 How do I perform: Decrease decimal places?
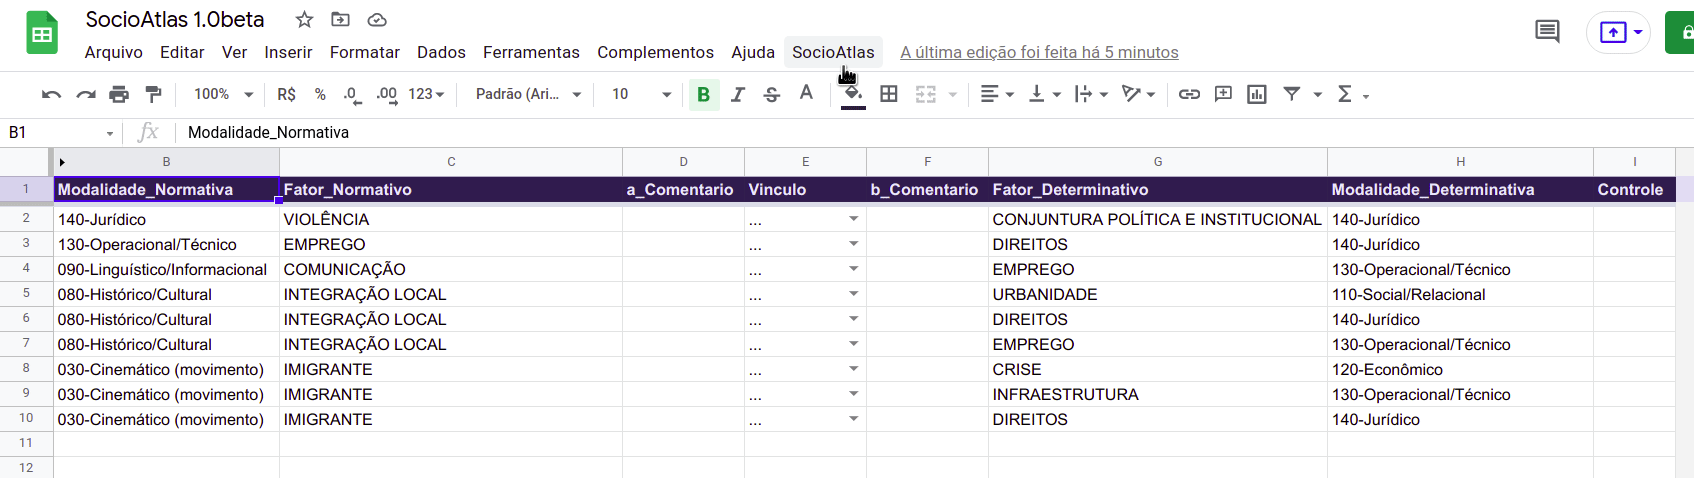pos(352,94)
